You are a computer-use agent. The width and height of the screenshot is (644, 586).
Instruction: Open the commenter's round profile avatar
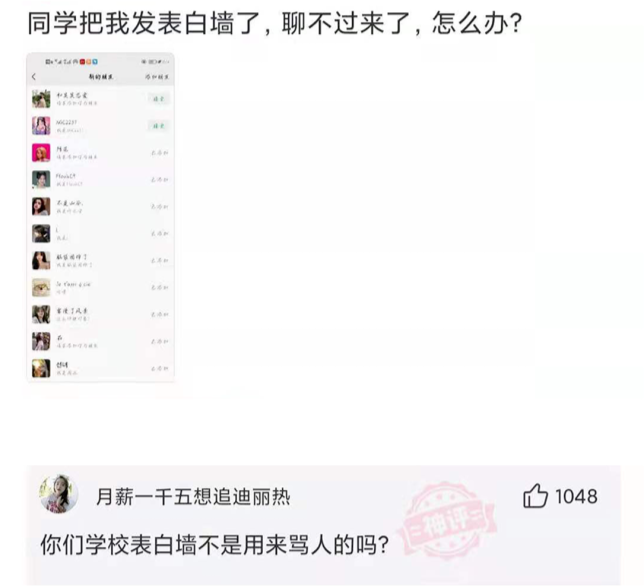(59, 494)
